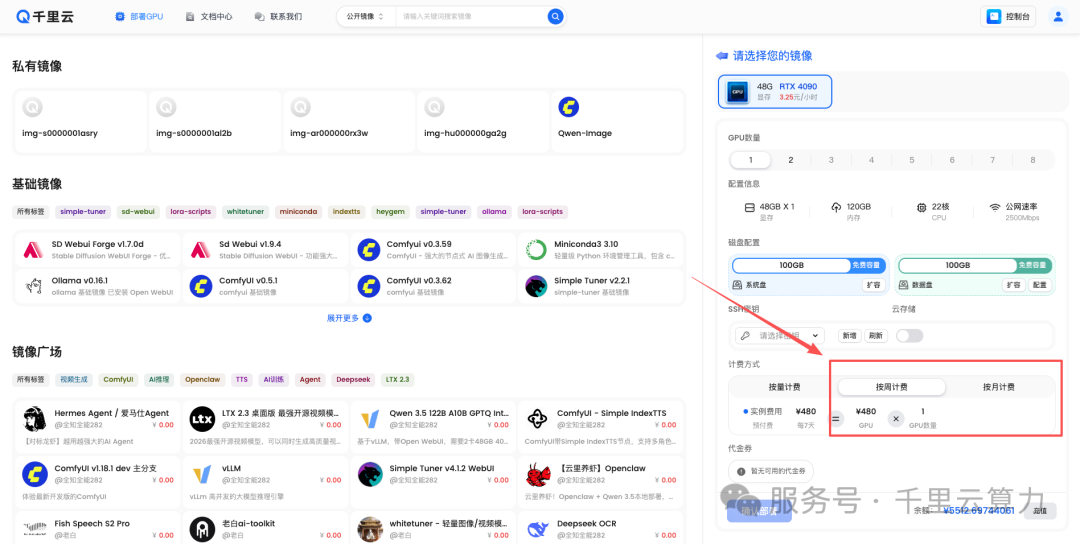This screenshot has width=1080, height=544.
Task: Open the 控制台 button
Action: coord(1008,17)
